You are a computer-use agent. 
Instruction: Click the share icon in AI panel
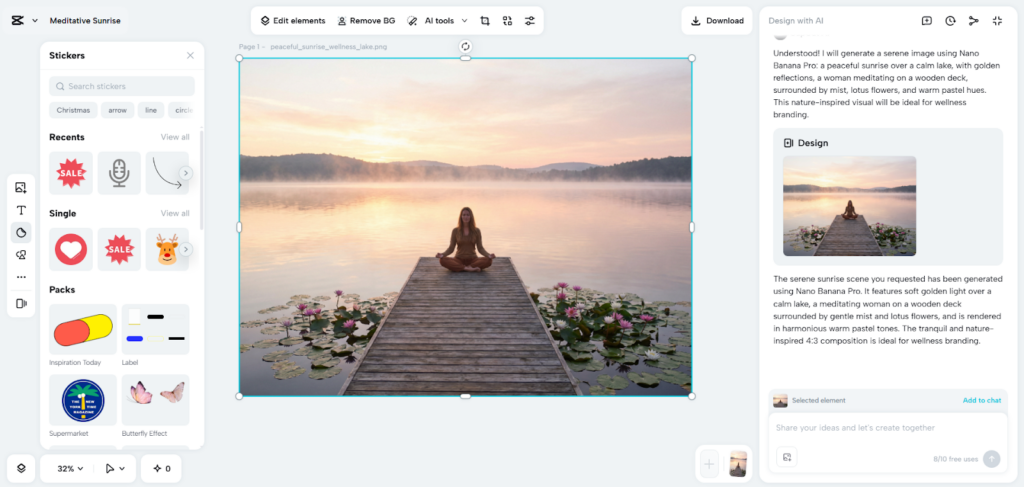[x=974, y=21]
